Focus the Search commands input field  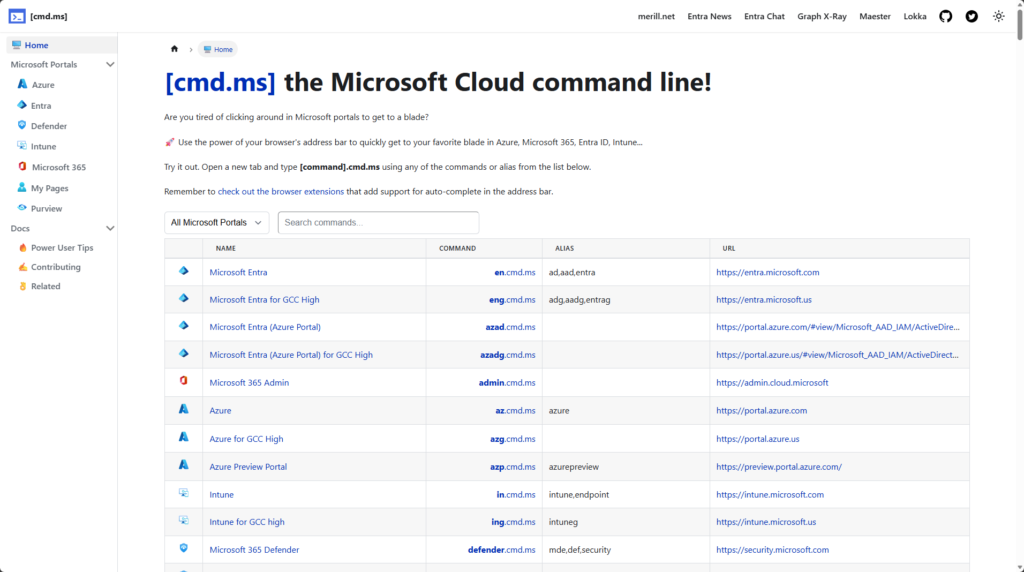378,223
